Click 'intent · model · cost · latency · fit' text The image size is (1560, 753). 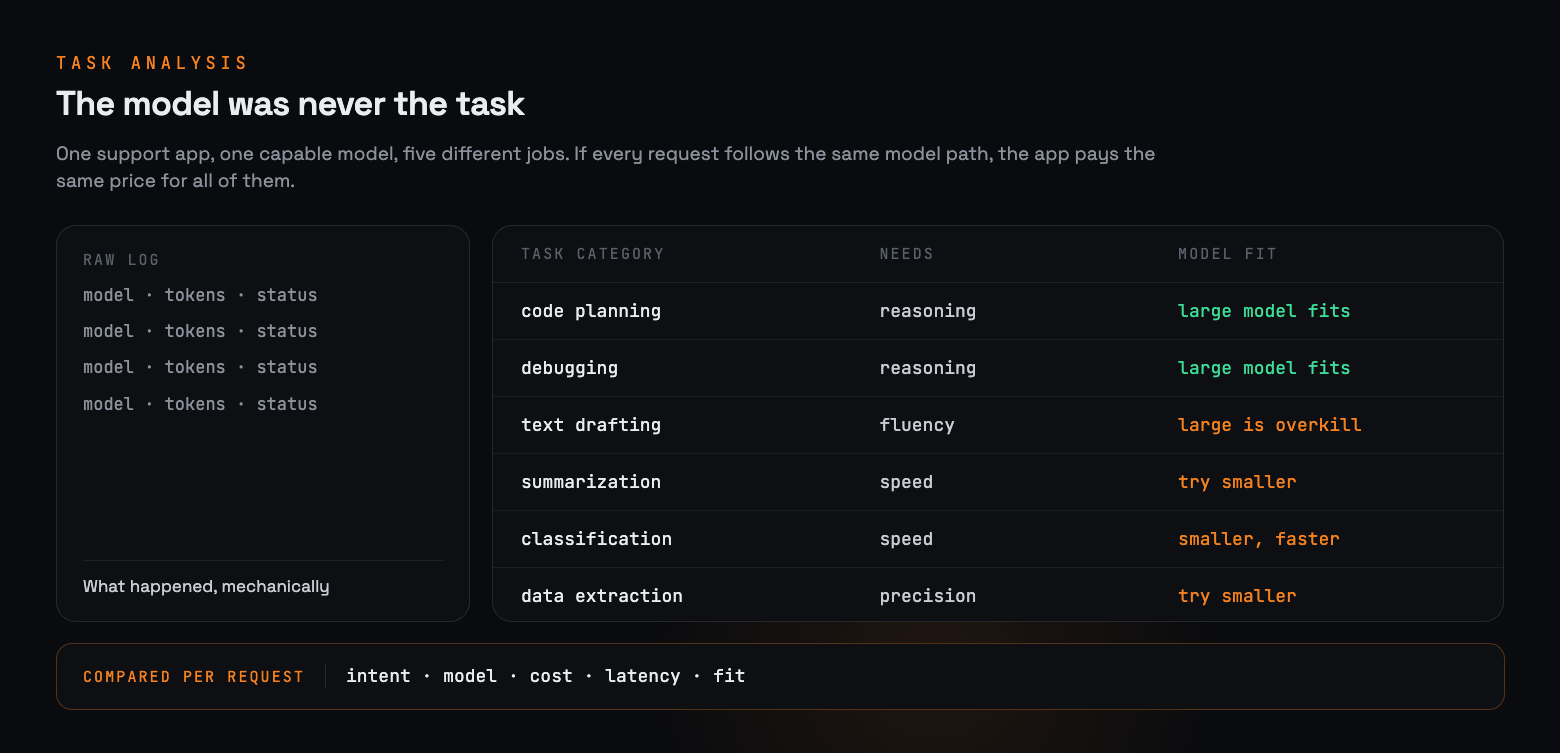(546, 676)
